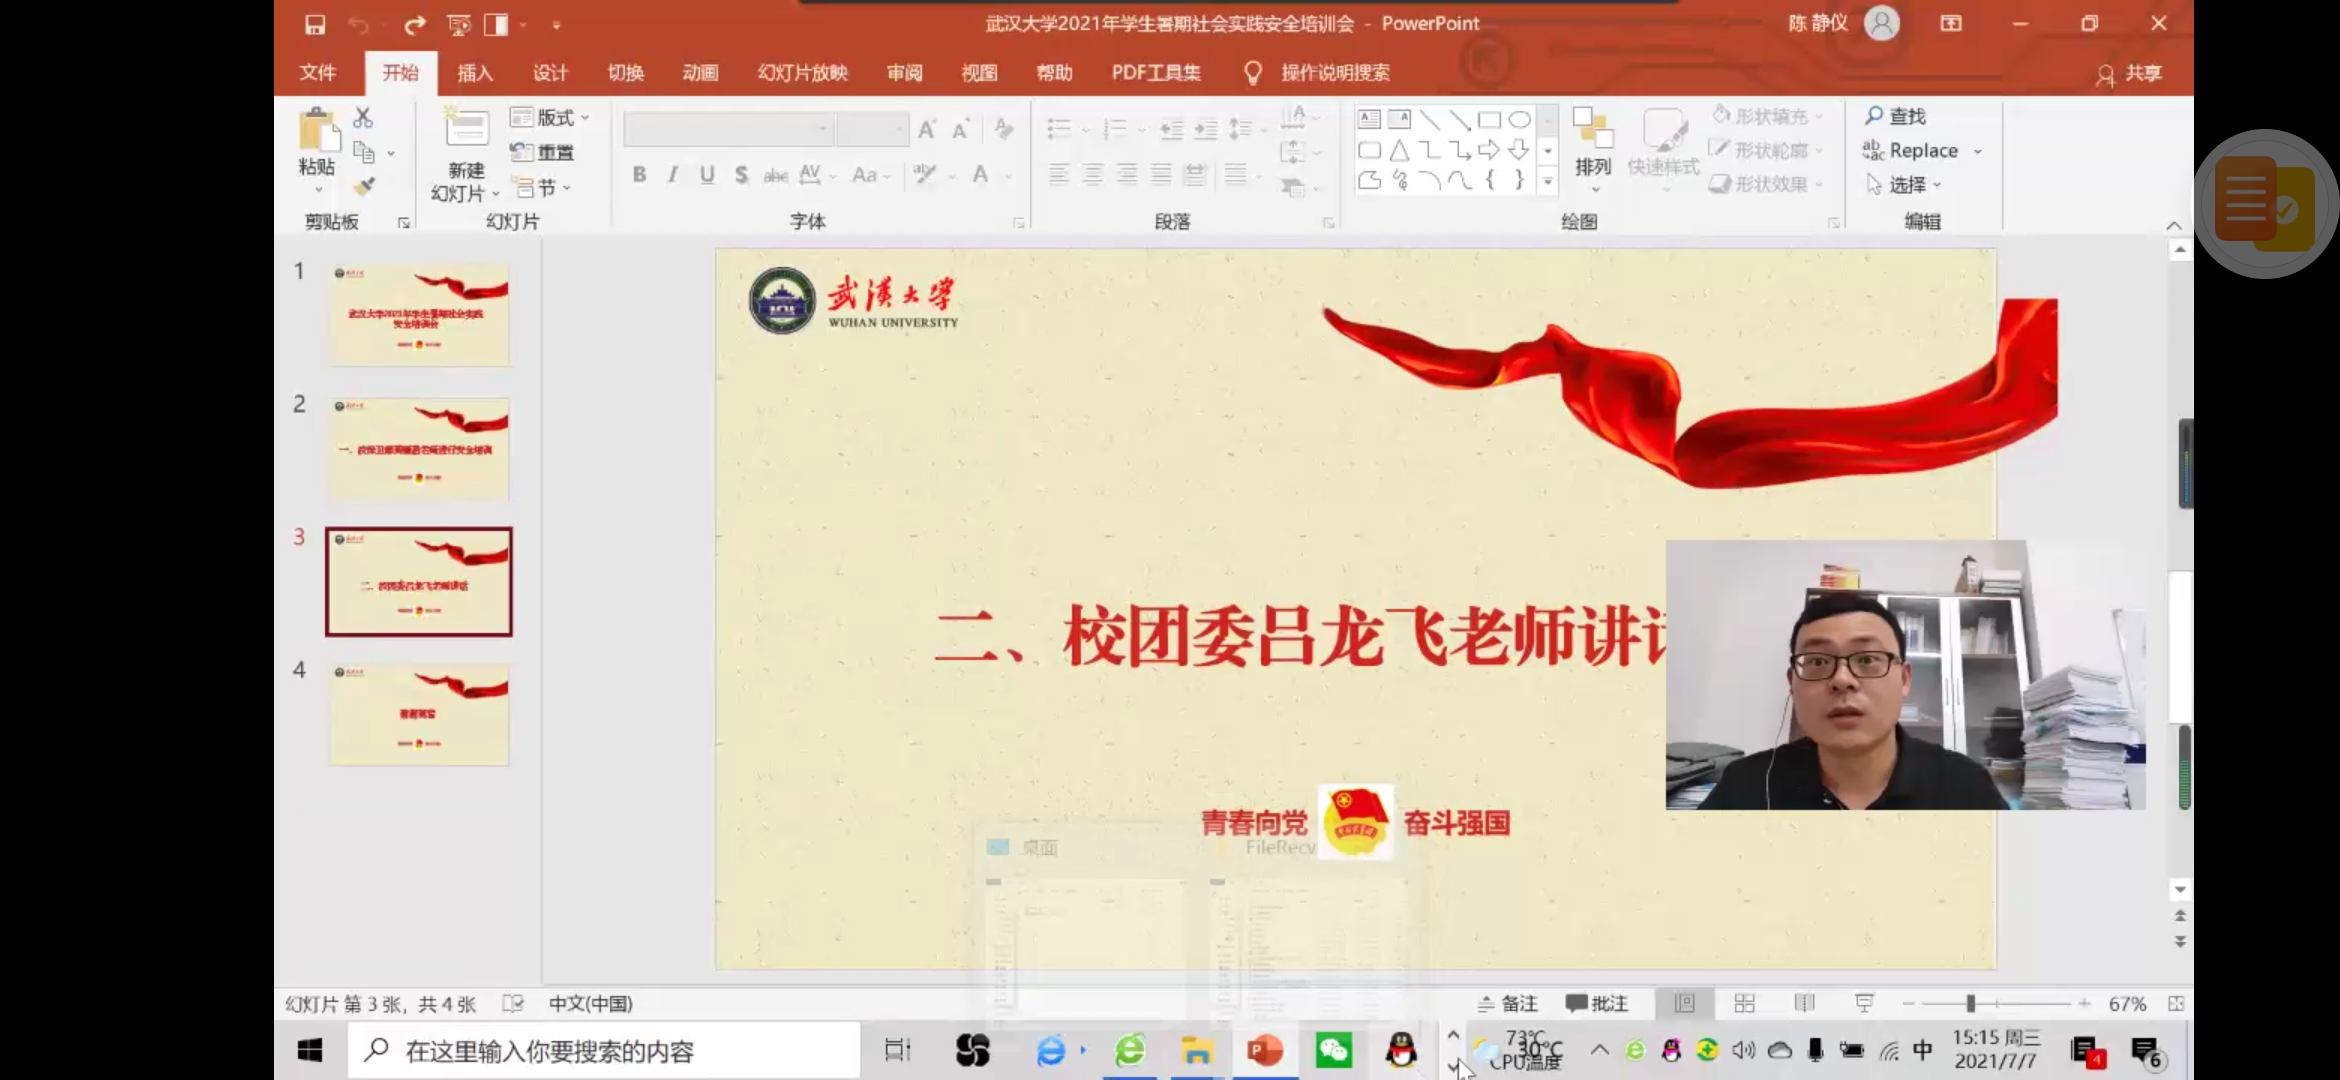Open the 排列 arrange tool
Viewport: 2340px width, 1080px height.
point(1593,148)
